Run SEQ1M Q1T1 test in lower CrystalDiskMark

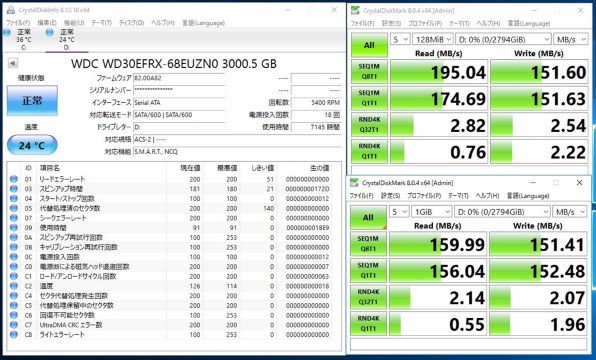pyautogui.click(x=368, y=270)
